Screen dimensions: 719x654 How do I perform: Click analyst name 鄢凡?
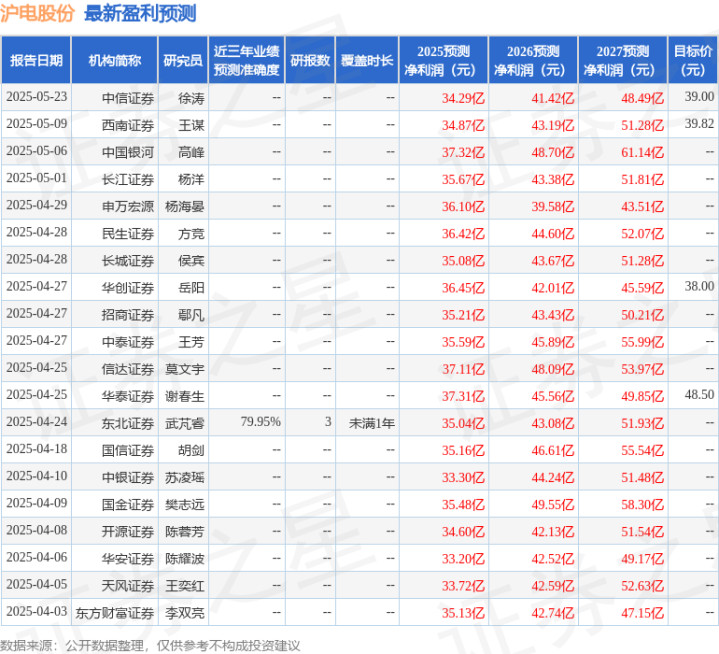click(191, 315)
